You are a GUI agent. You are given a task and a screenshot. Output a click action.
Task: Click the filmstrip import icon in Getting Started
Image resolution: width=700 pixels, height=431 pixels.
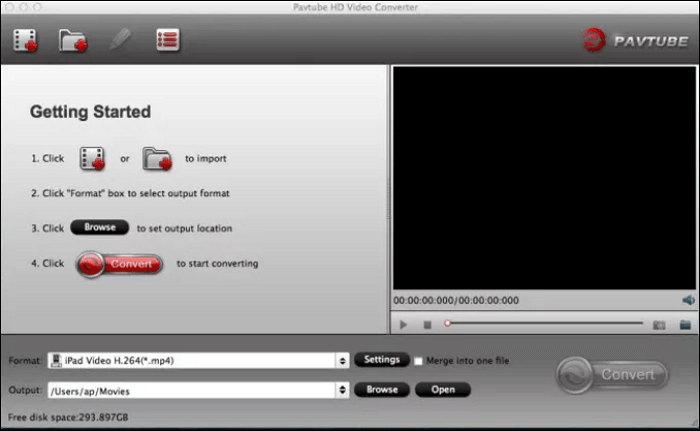coord(92,159)
